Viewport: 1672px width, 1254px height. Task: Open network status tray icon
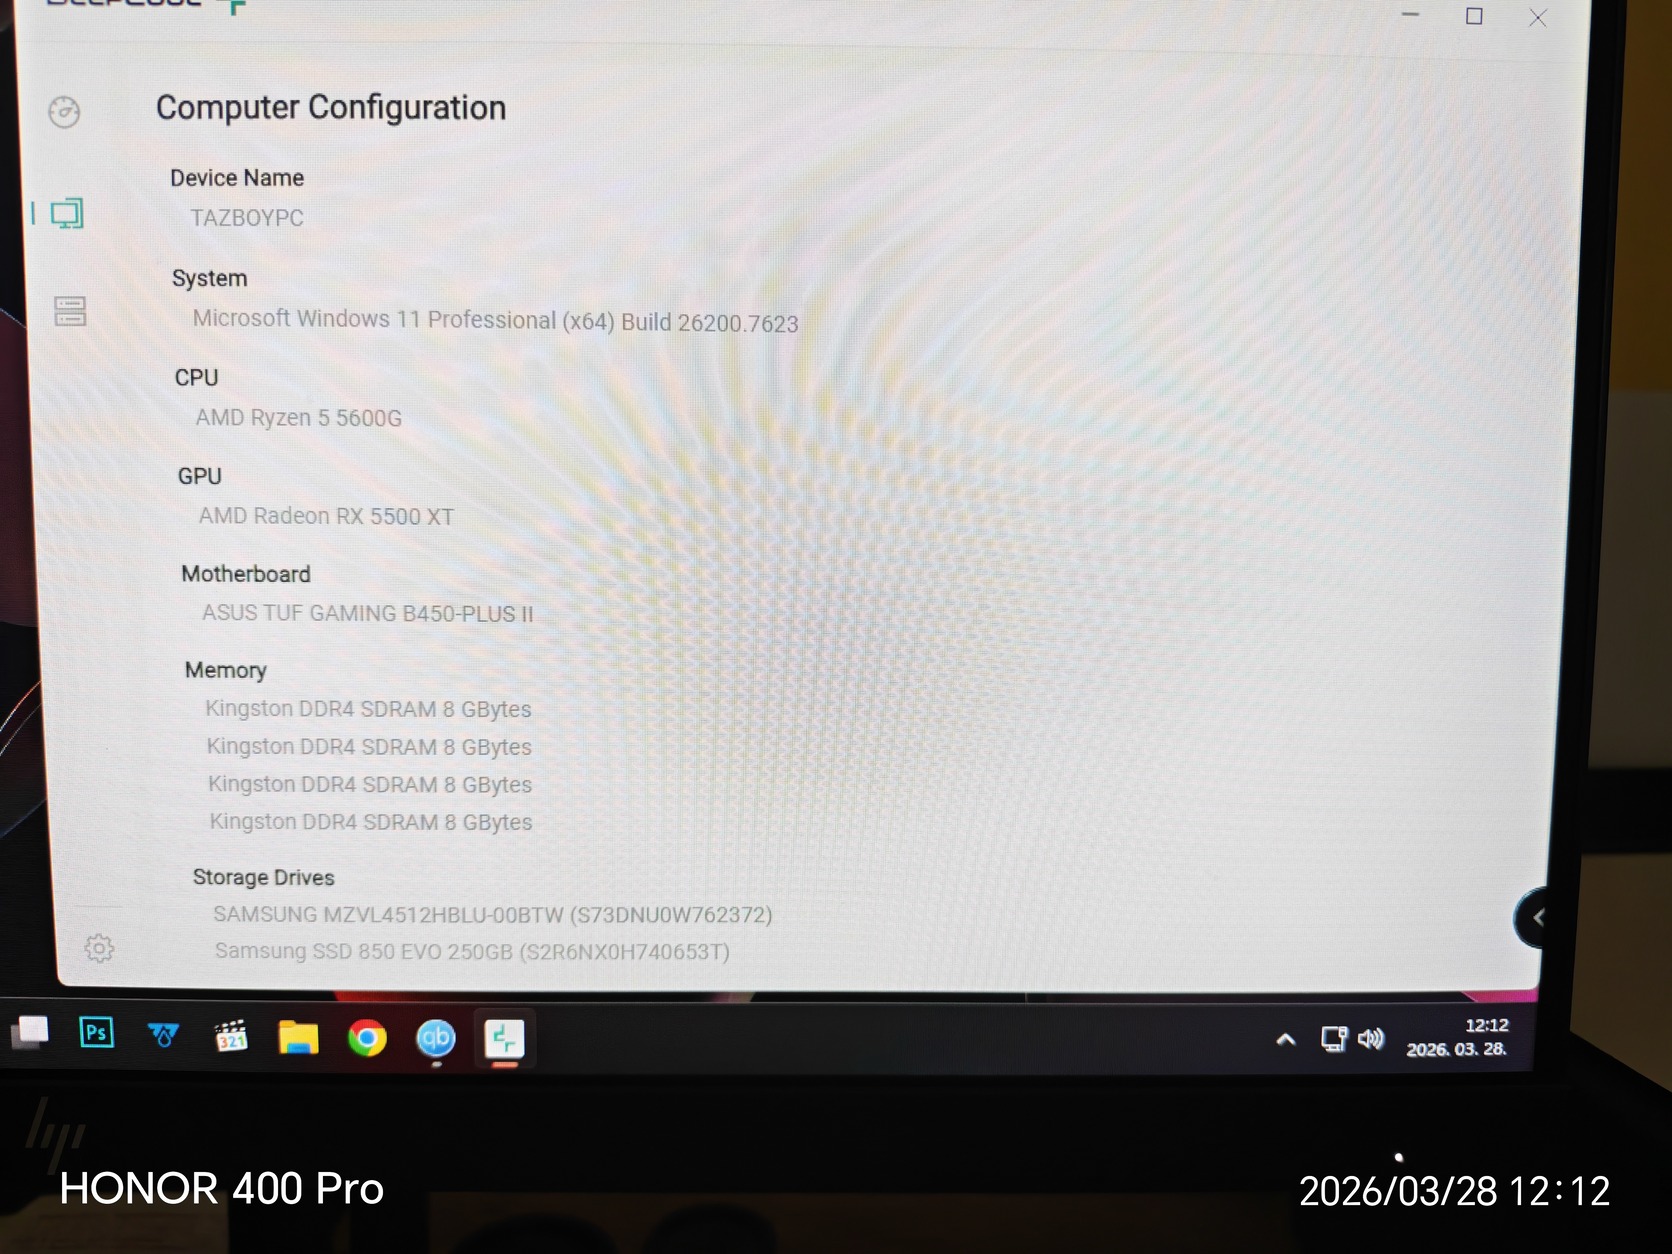click(1334, 1039)
